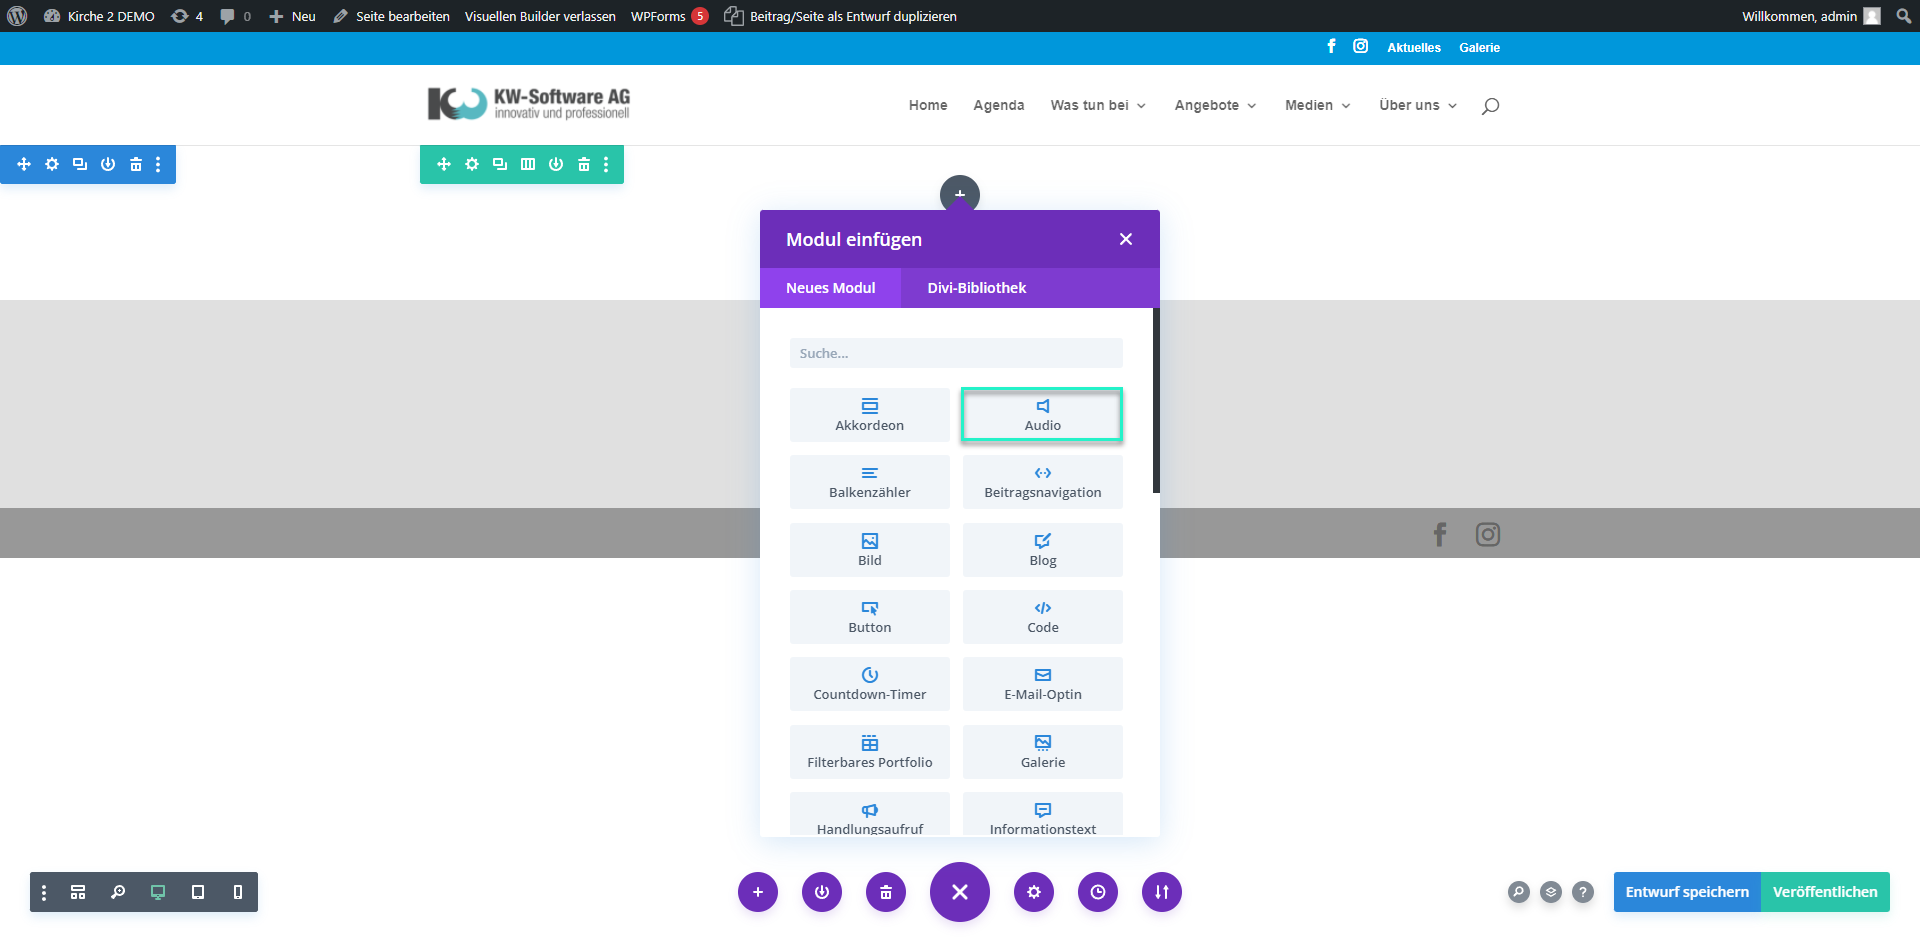Screen dimensions: 1920x937
Task: Open editing history clock button
Action: click(1097, 892)
